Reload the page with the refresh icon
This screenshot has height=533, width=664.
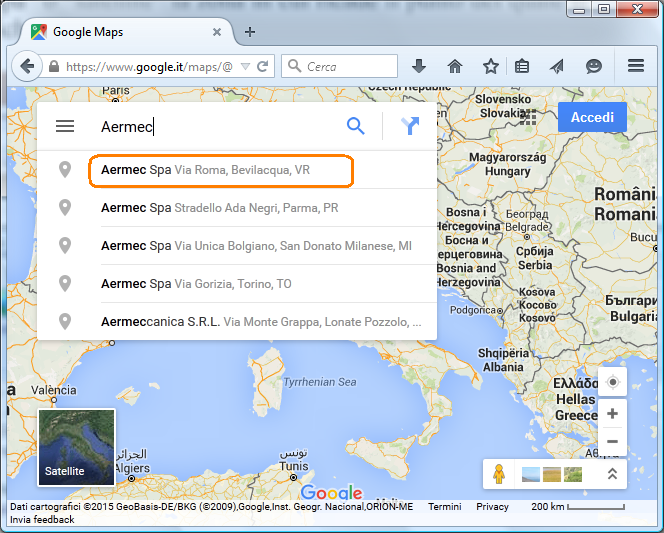click(x=263, y=66)
